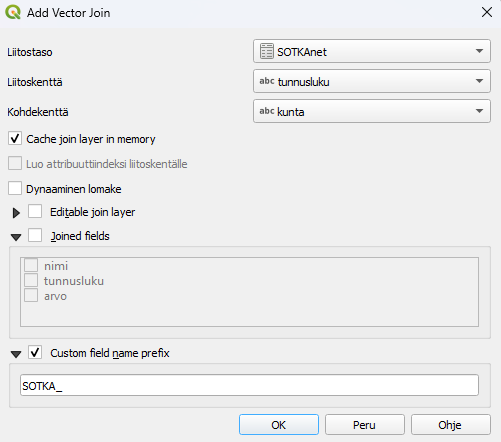501x442 pixels.
Task: Enable the Dynaaminen lomake checkbox
Action: coord(15,188)
